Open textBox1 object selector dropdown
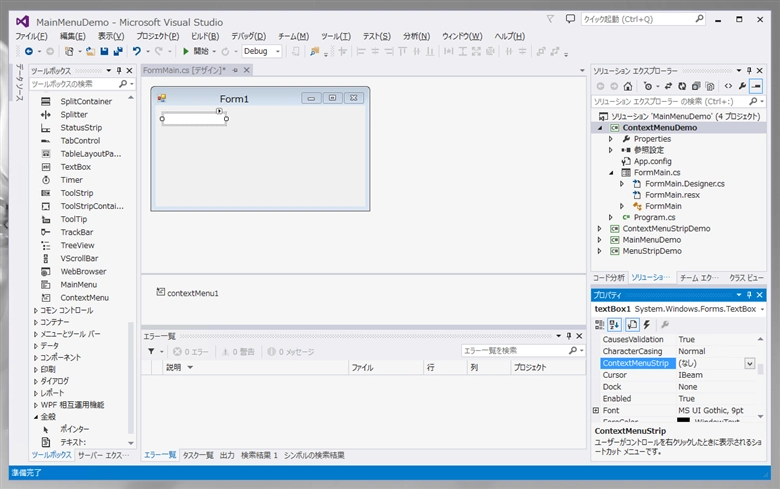The width and height of the screenshot is (780, 489). click(x=762, y=309)
